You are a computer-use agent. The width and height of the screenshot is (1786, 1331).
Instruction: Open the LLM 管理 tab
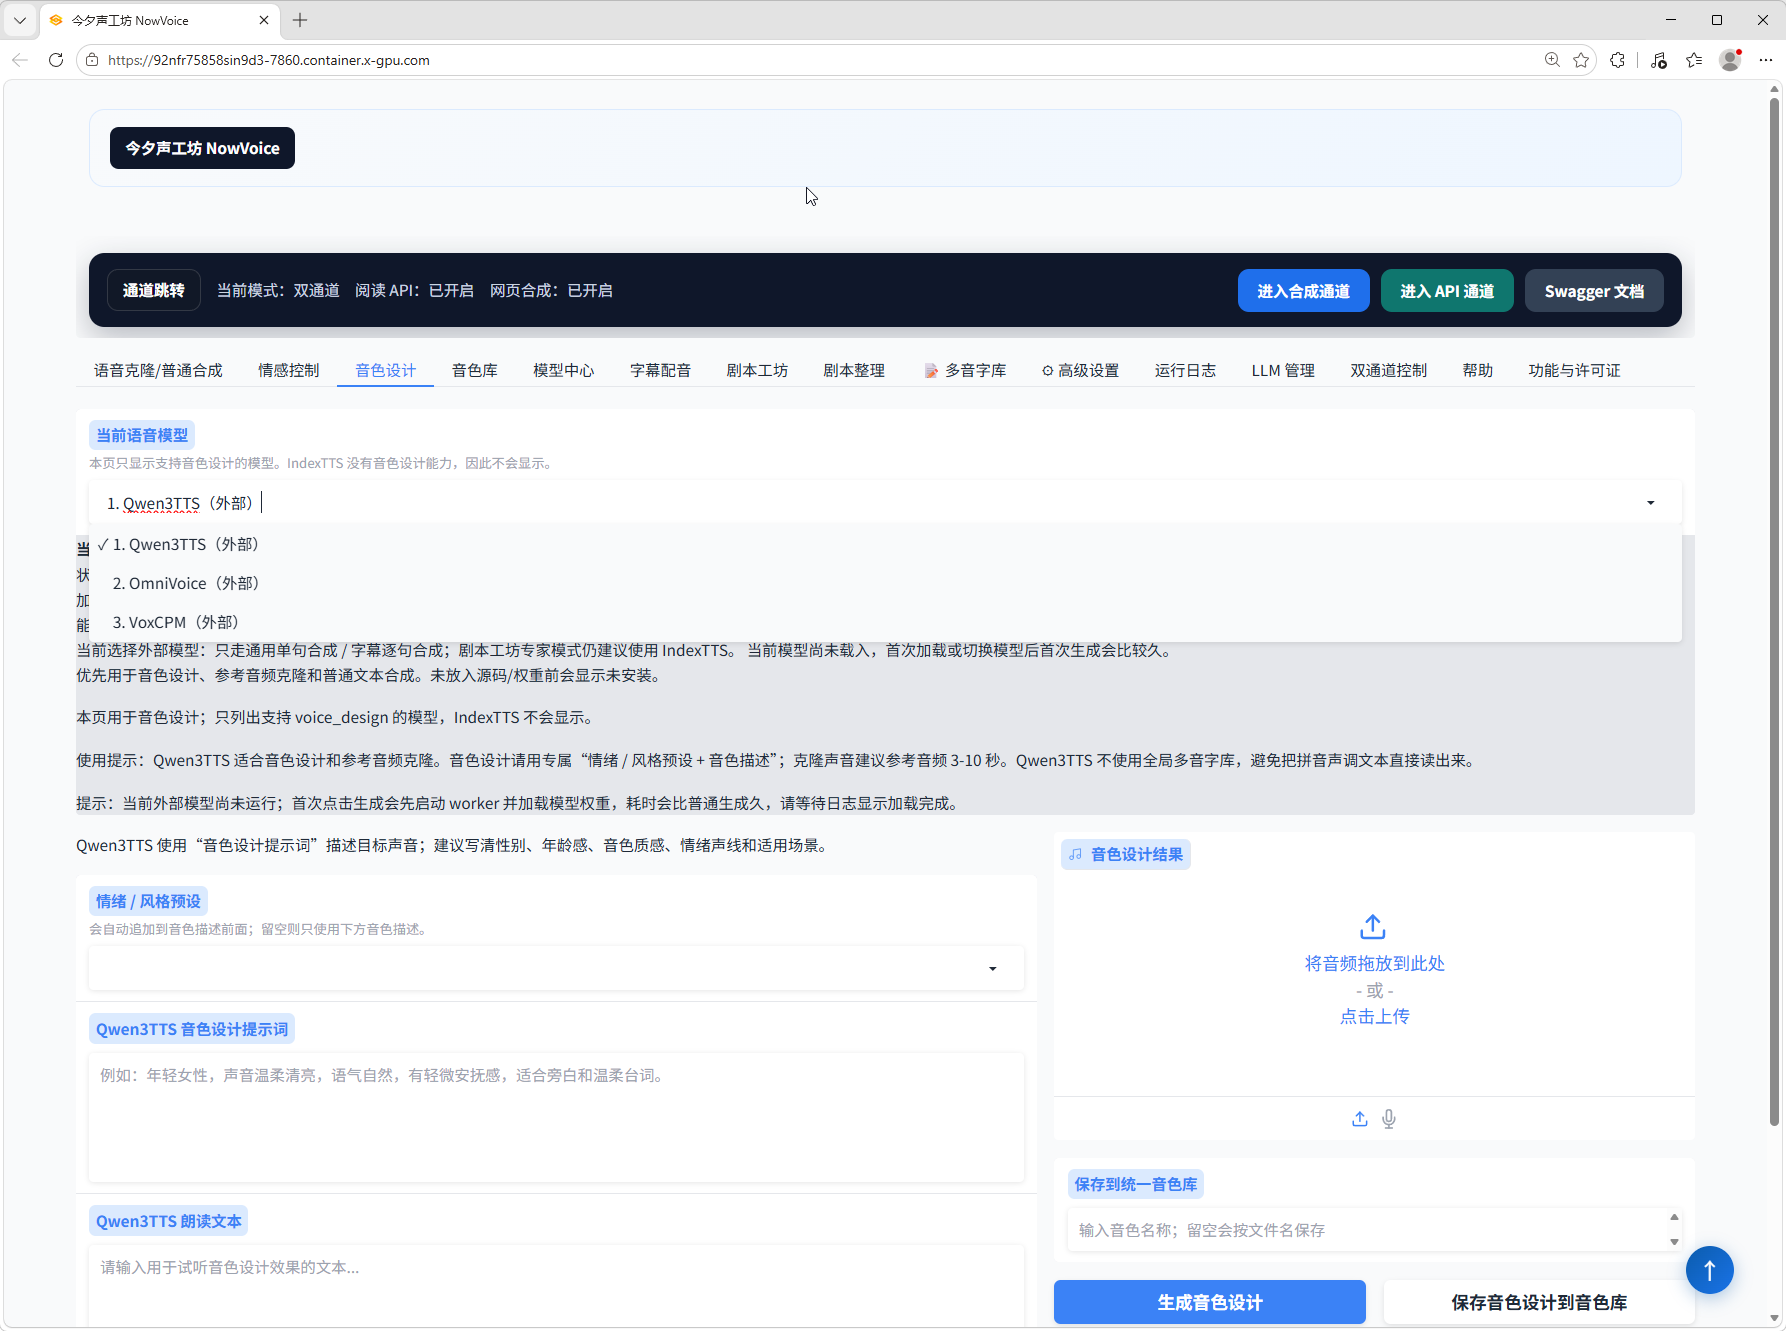(1283, 370)
